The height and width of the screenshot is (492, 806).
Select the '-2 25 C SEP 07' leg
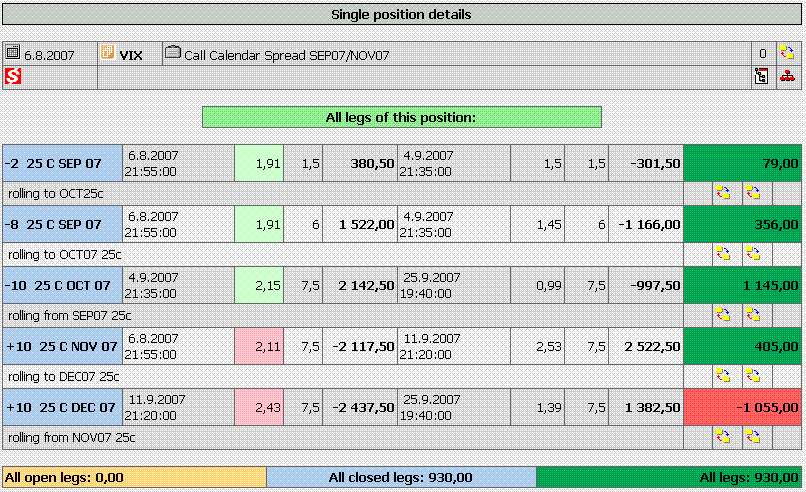[62, 163]
